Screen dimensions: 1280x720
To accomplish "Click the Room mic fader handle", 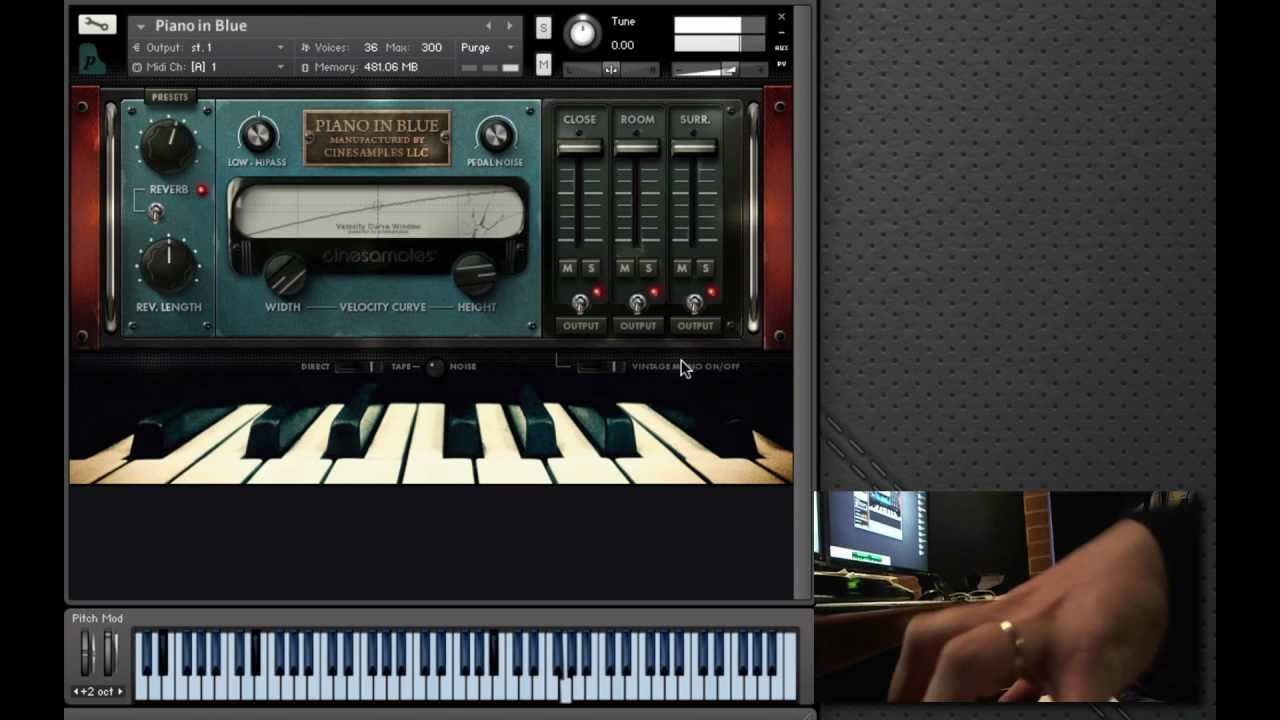I will point(637,148).
